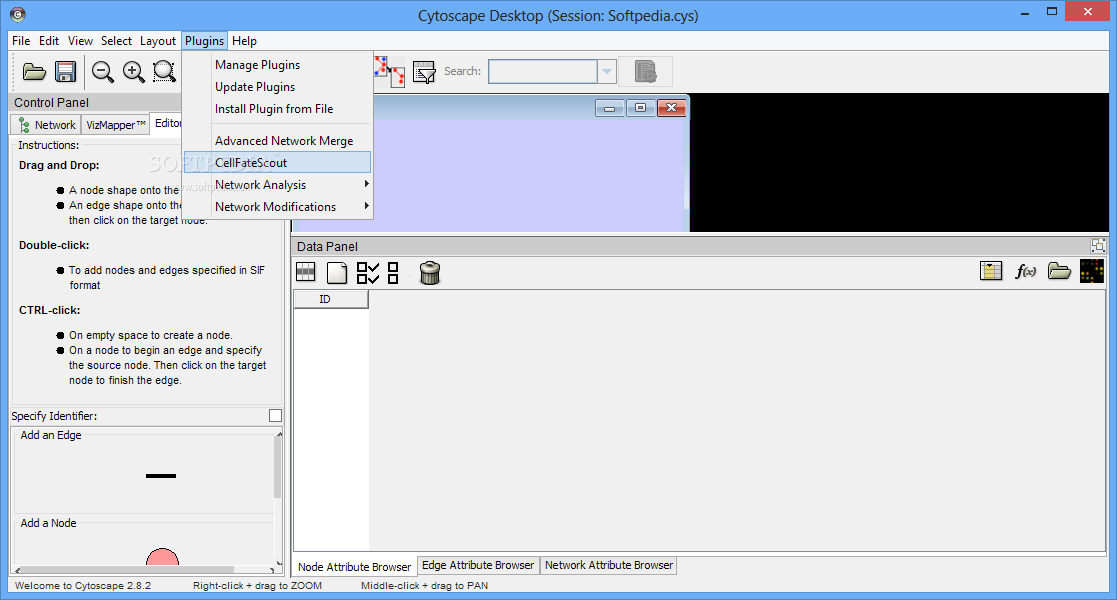This screenshot has height=600, width=1117.
Task: Choose Manage Plugins from the menu
Action: [278, 65]
